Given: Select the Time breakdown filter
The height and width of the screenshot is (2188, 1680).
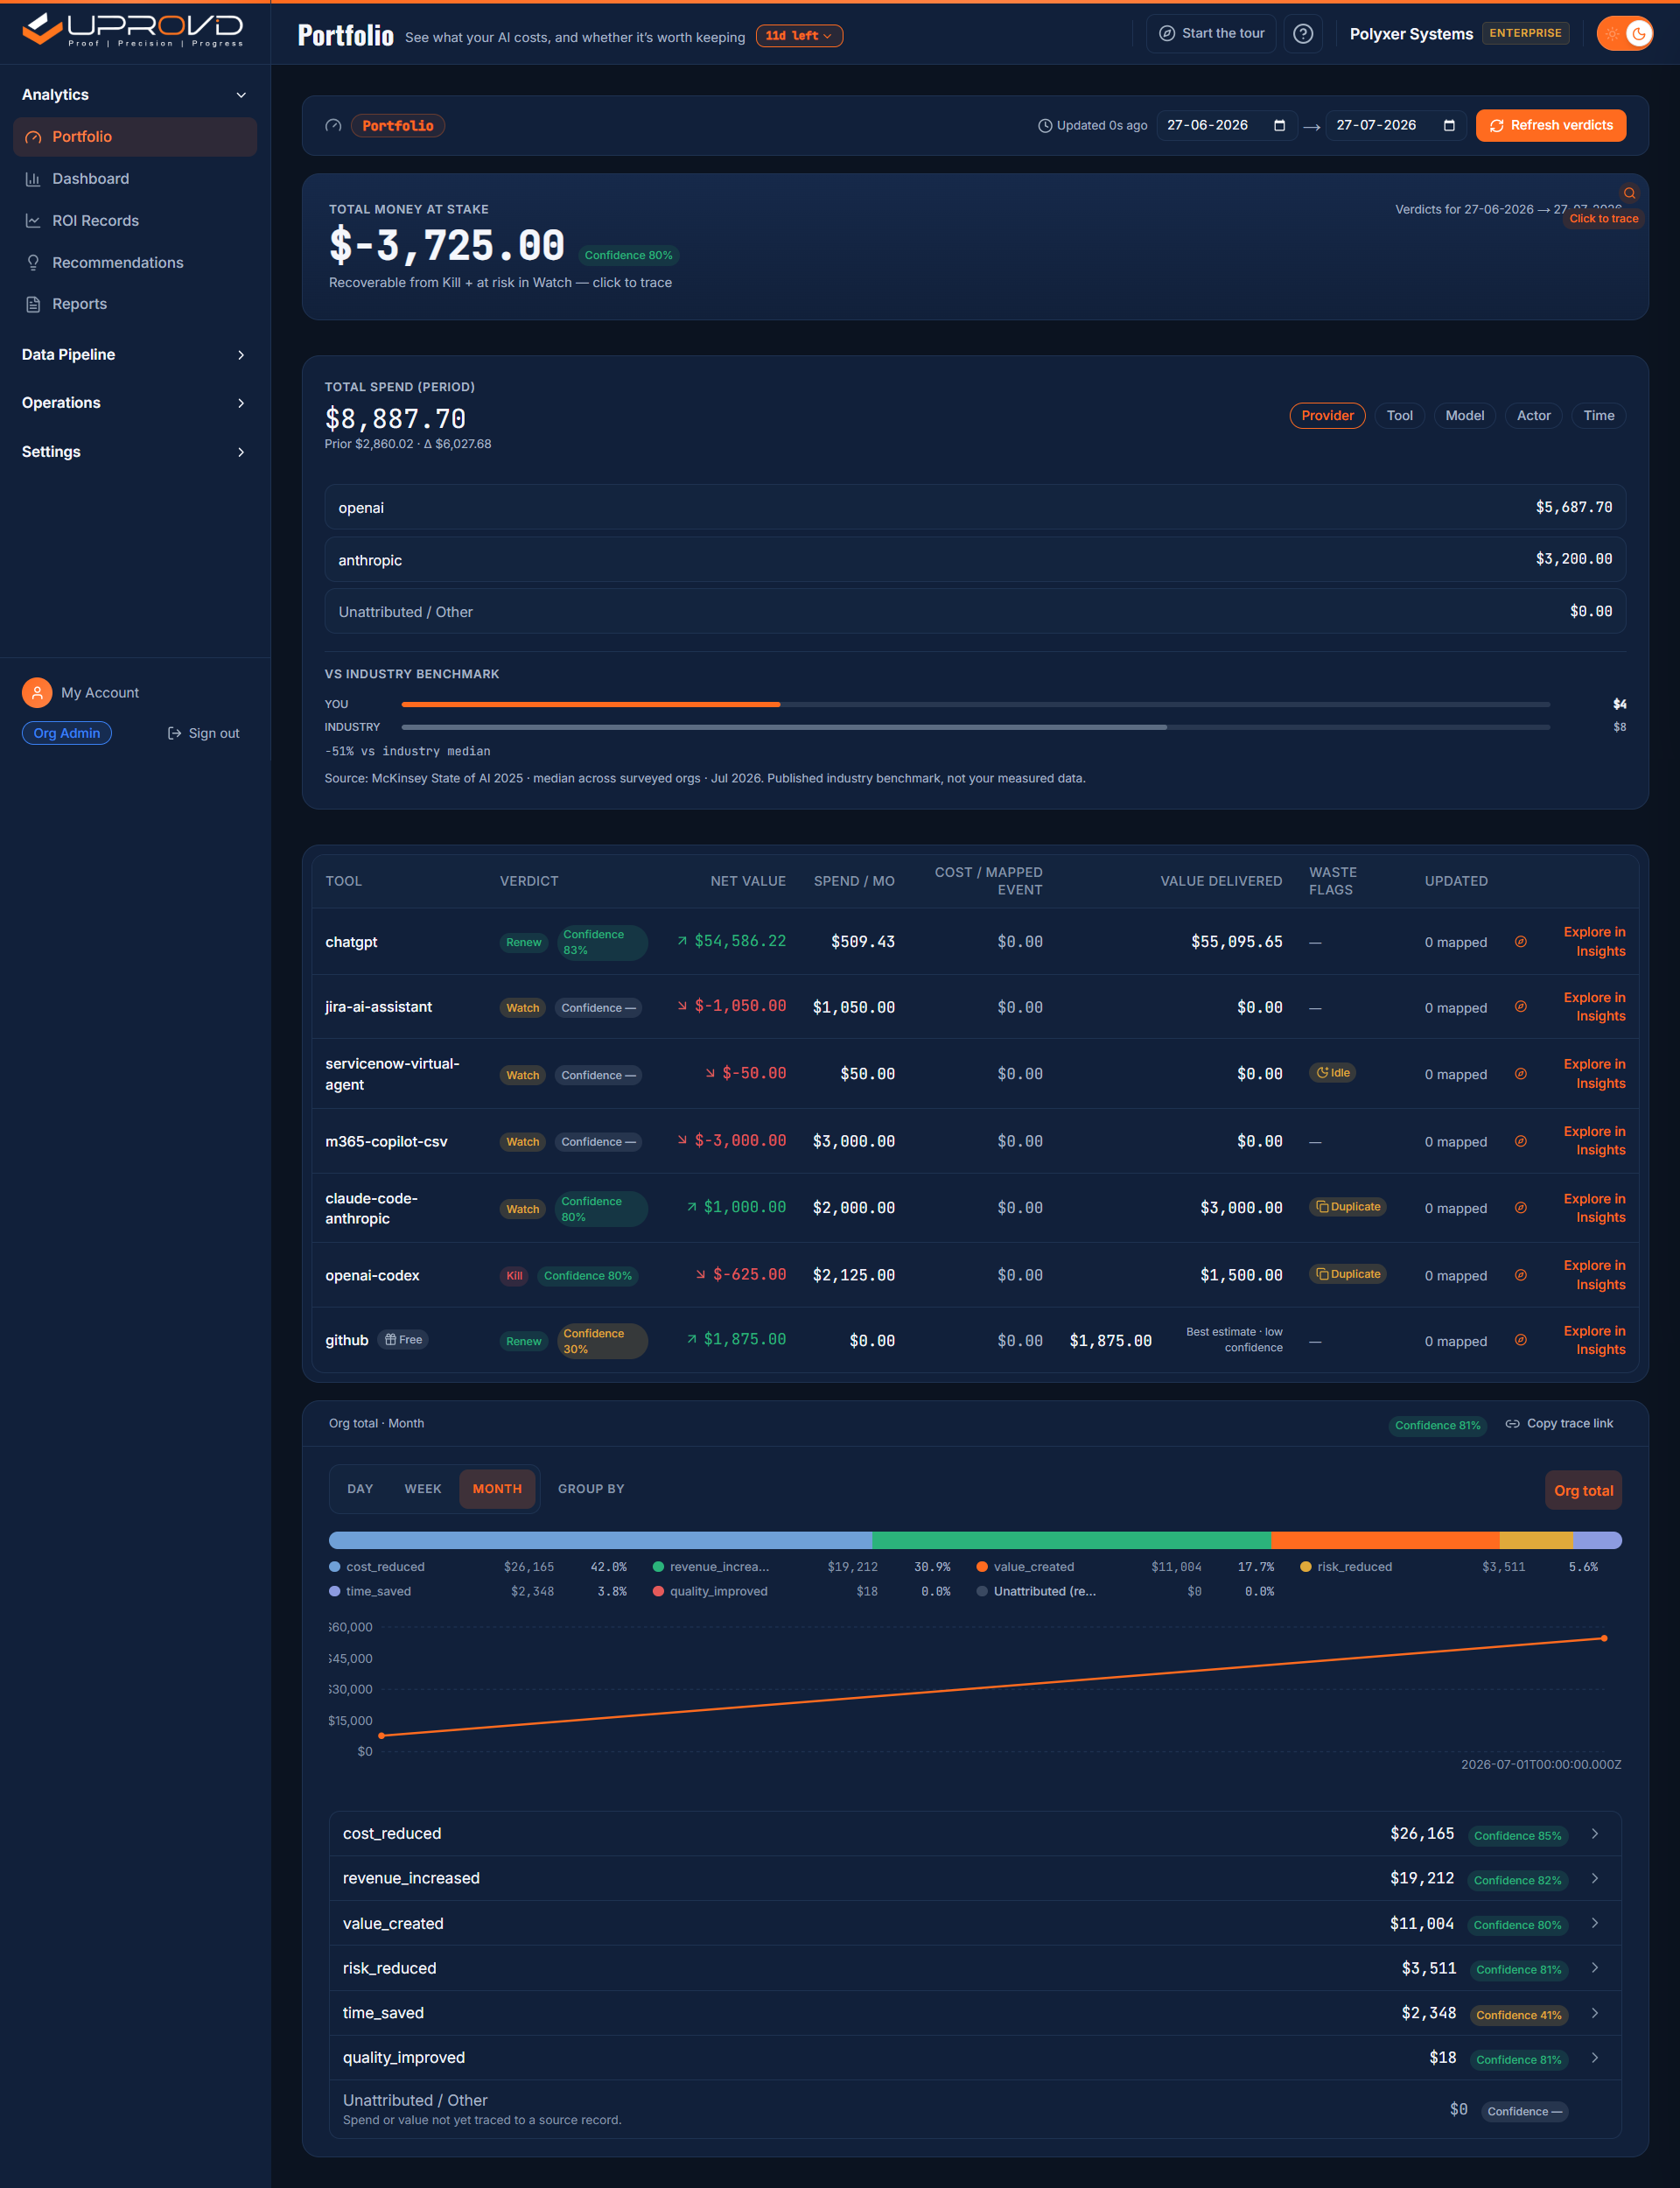Looking at the screenshot, I should point(1598,416).
